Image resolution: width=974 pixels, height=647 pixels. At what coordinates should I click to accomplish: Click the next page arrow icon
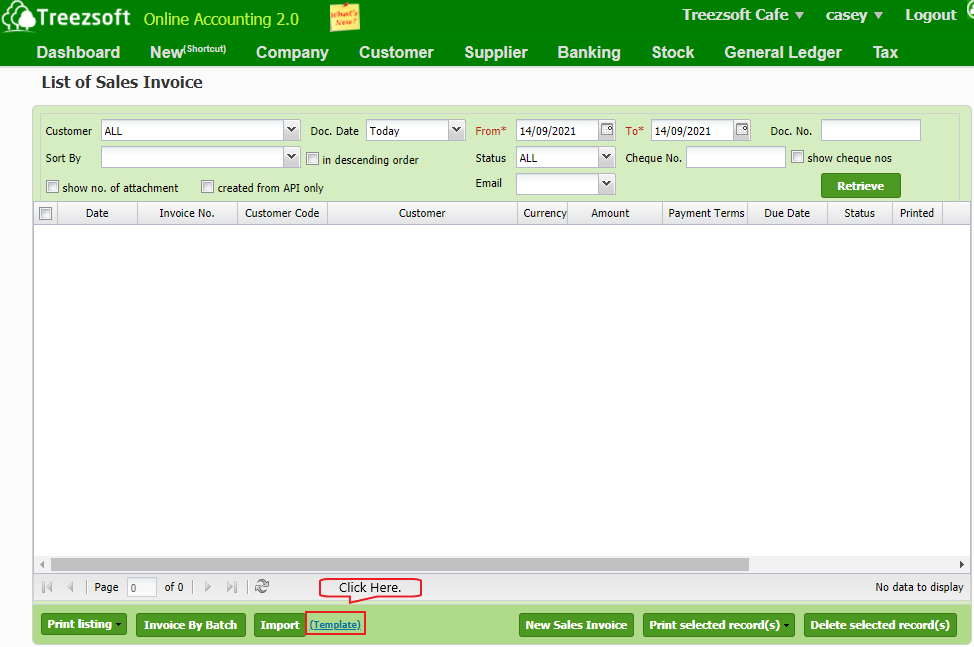pyautogui.click(x=208, y=587)
